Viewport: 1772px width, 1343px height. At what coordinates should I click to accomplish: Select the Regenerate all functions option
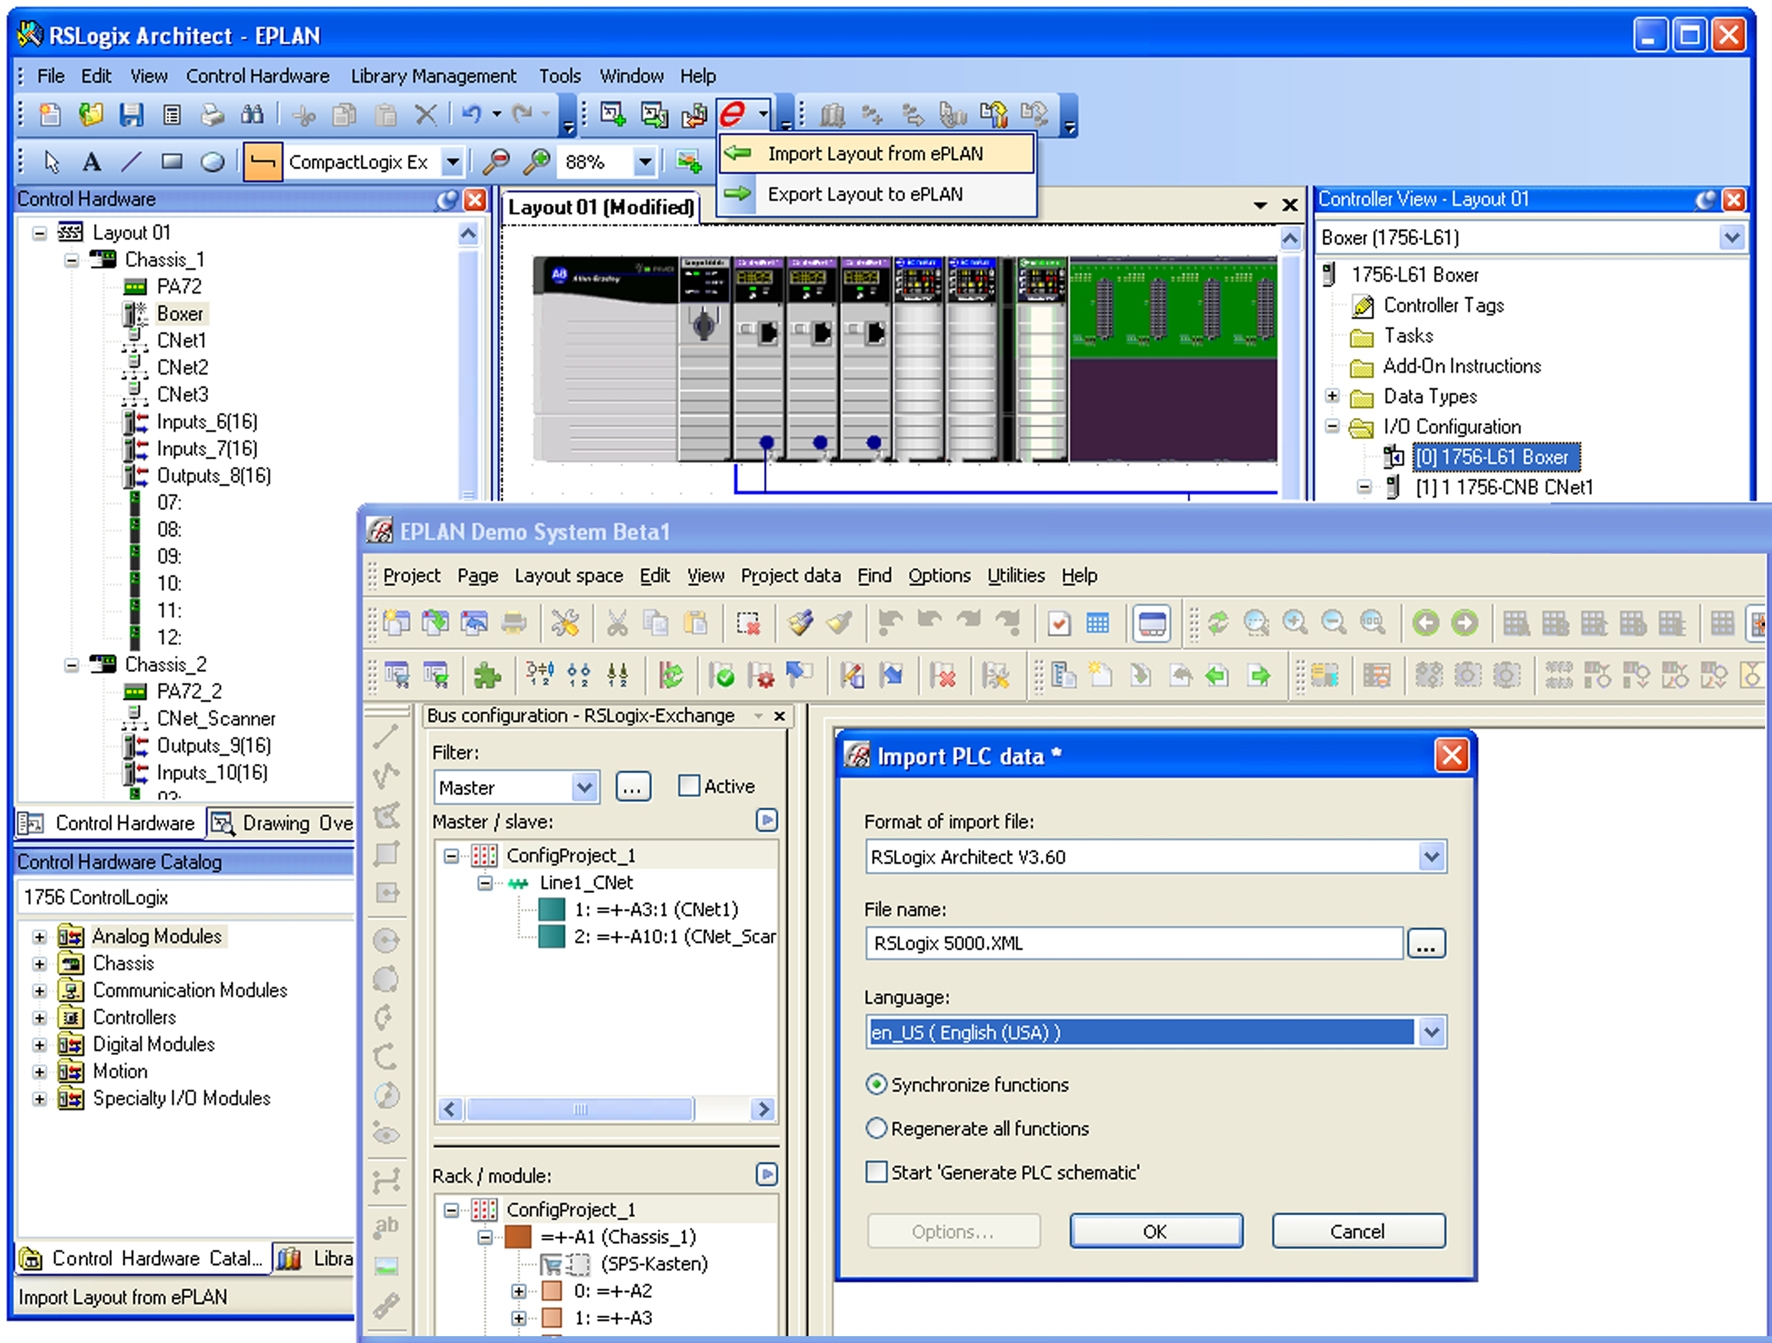(x=877, y=1128)
